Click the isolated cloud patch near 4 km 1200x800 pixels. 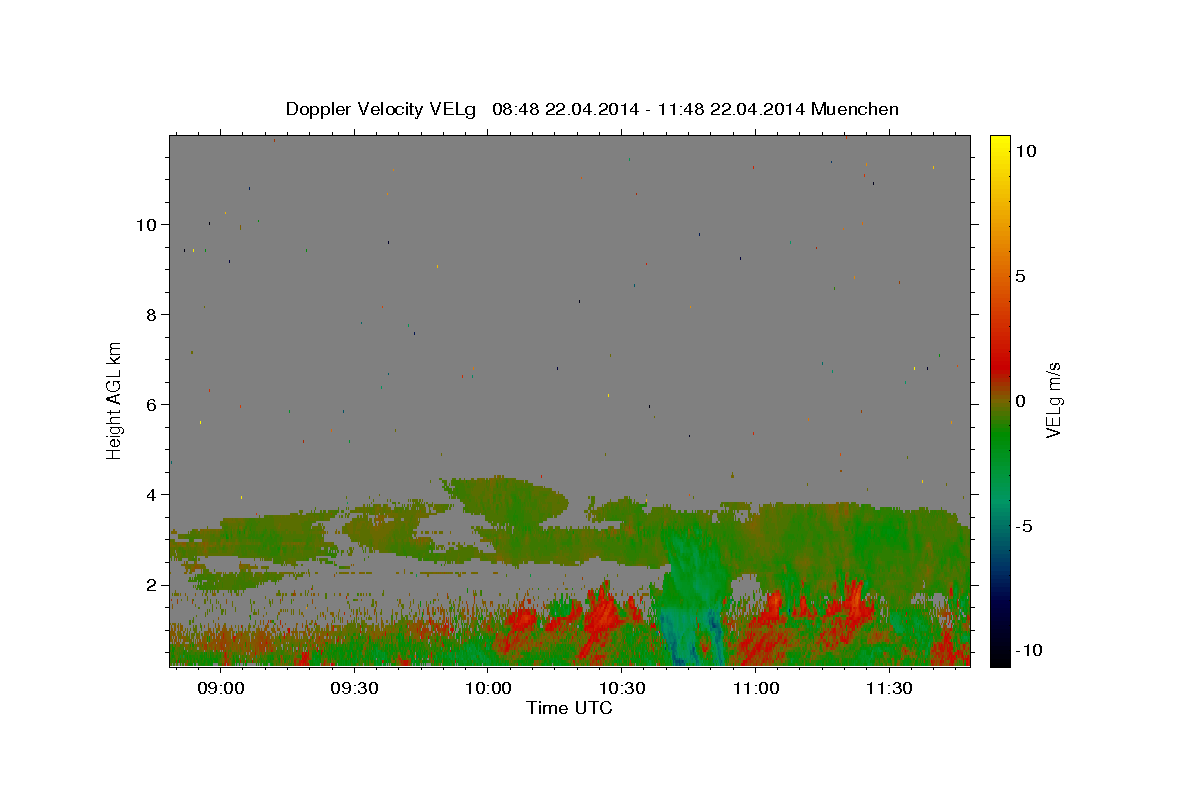point(505,500)
